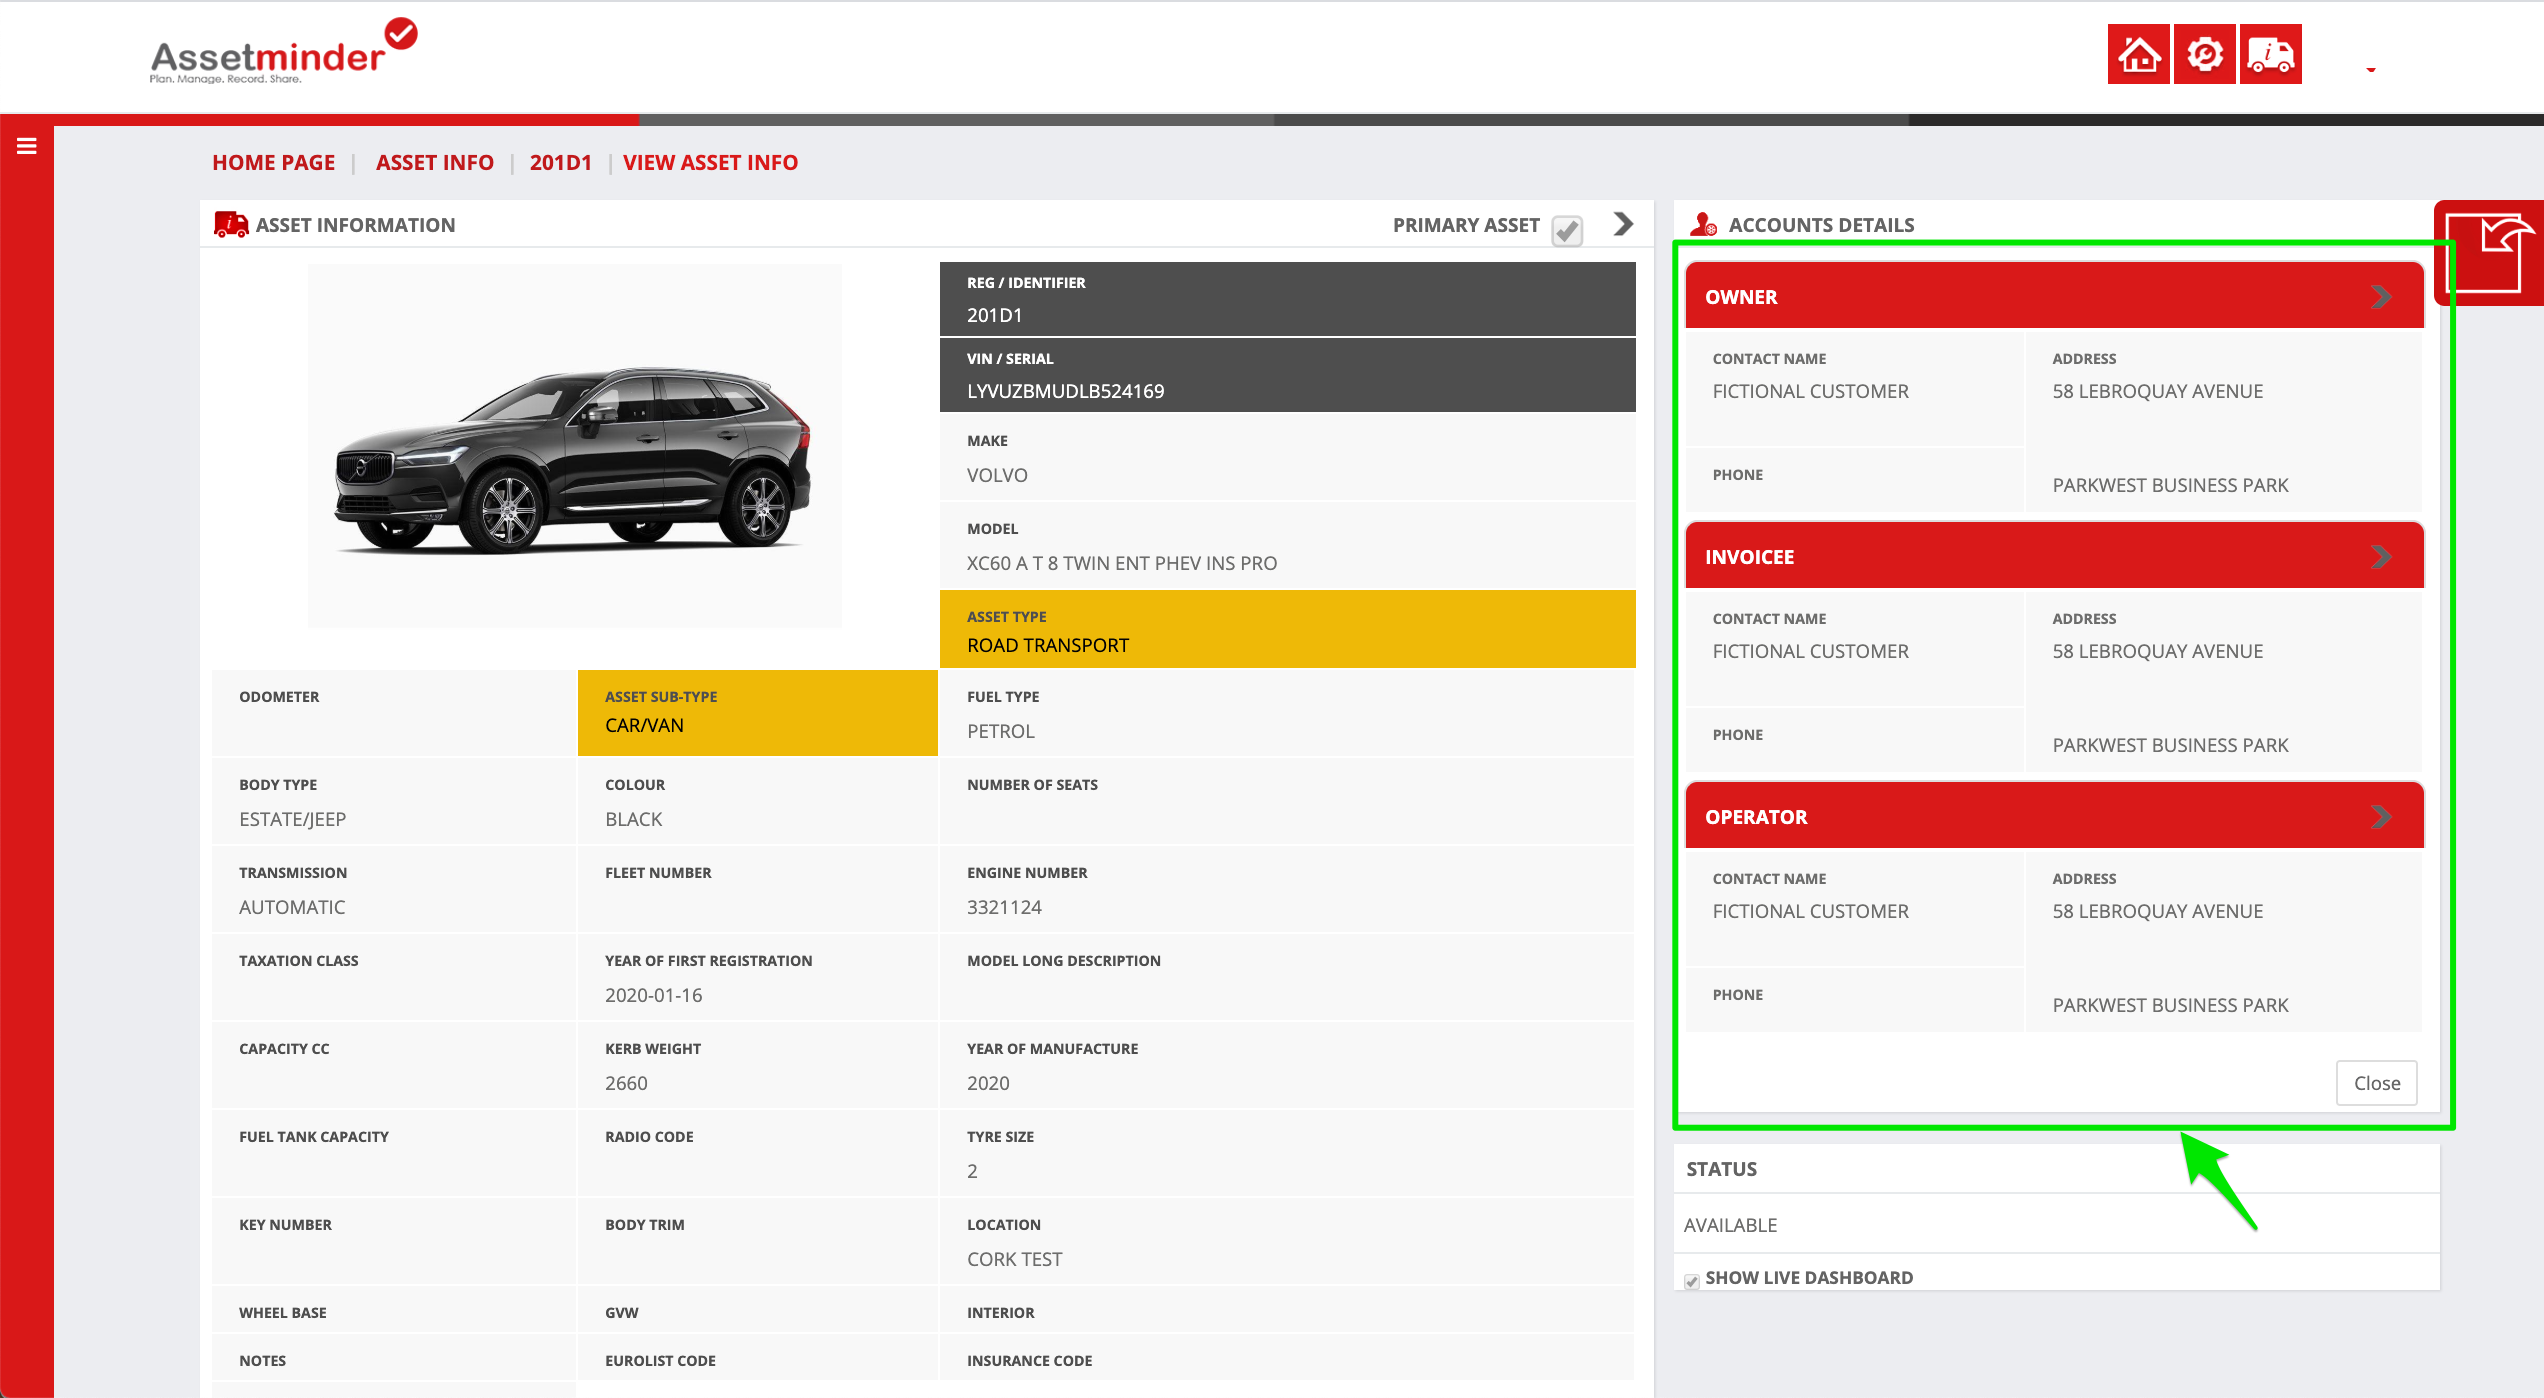Viewport: 2544px width, 1398px height.
Task: Open the user dropdown caret in the header
Action: [2370, 69]
